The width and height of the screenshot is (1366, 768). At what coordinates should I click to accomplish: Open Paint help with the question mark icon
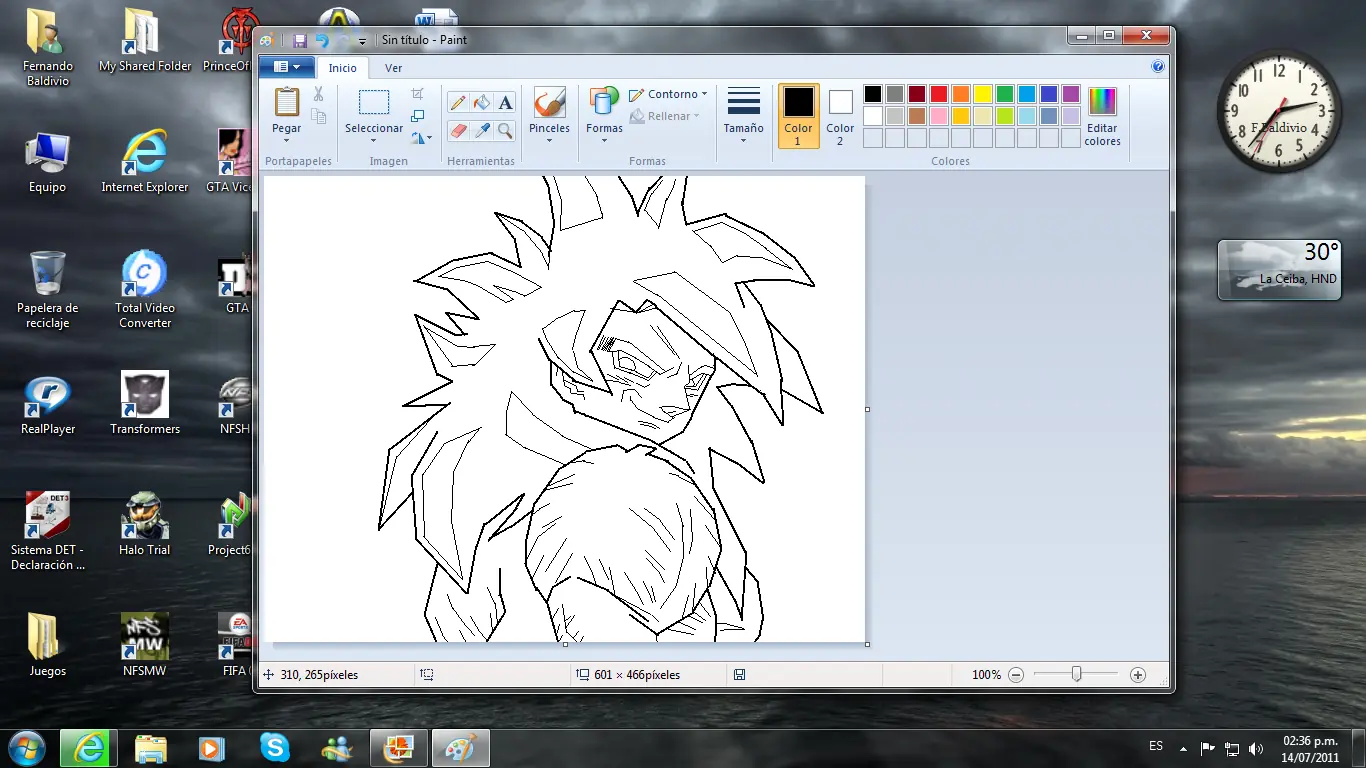[x=1158, y=67]
